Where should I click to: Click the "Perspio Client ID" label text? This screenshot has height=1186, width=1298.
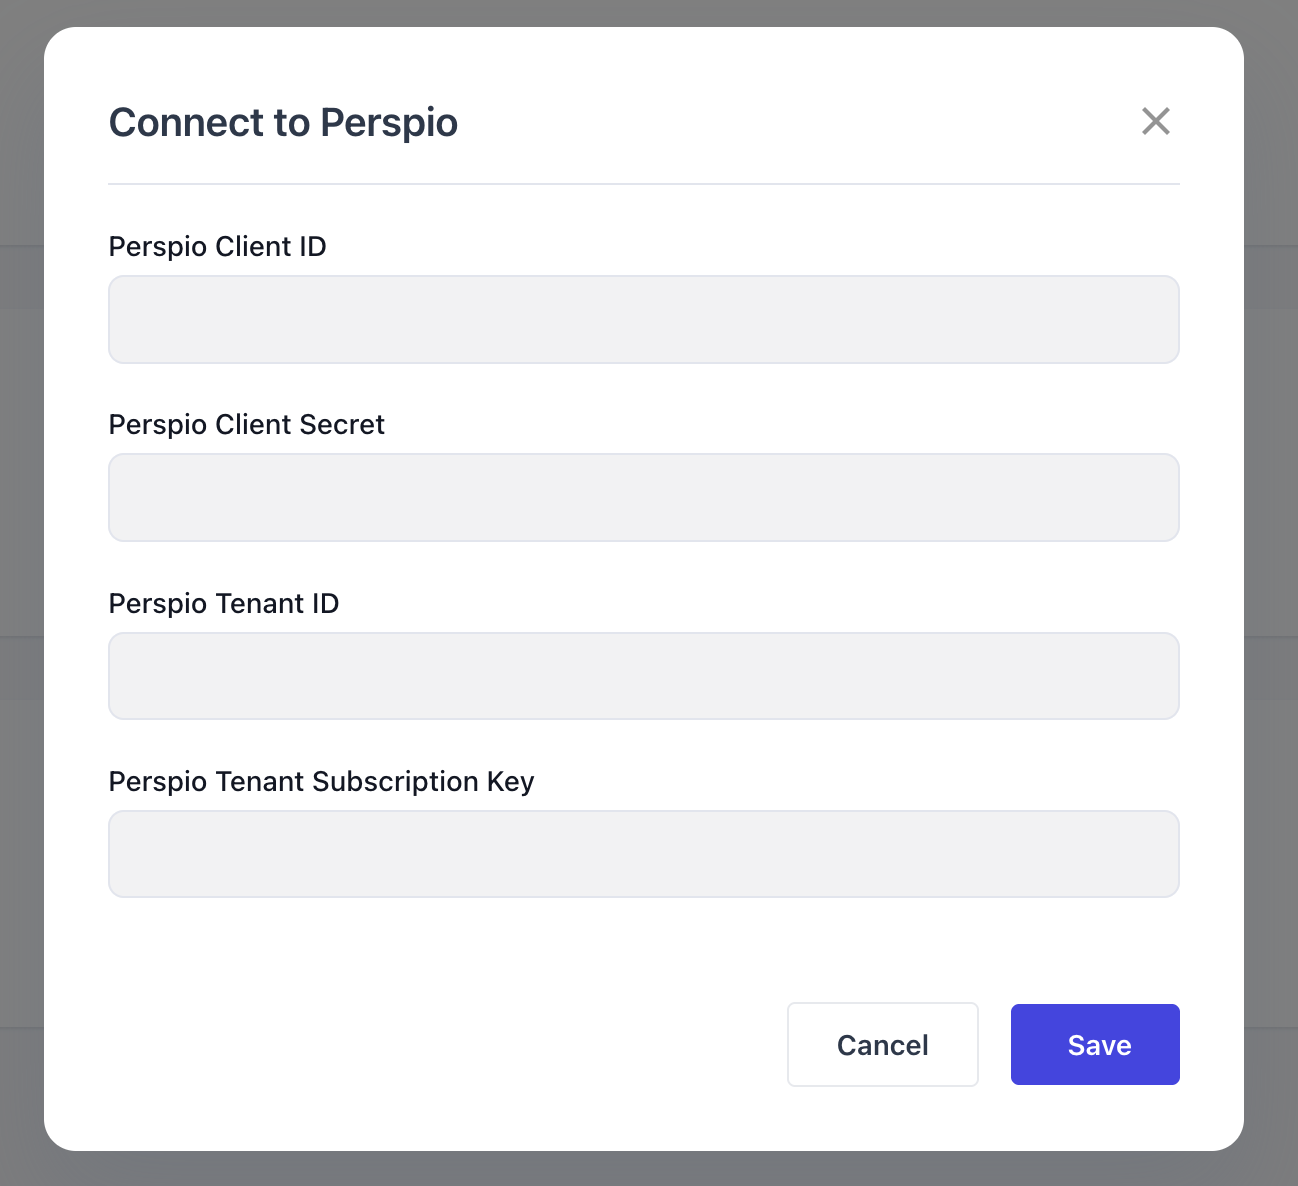[x=217, y=247]
